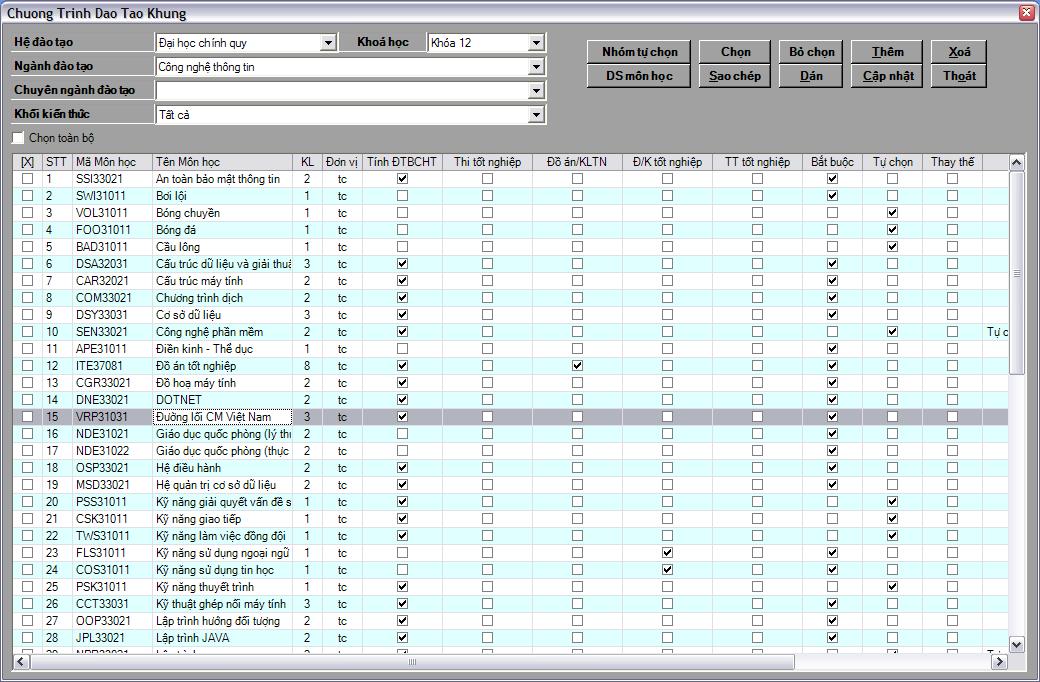Viewport: 1040px width, 682px height.
Task: Click the KL column header
Action: tap(307, 162)
